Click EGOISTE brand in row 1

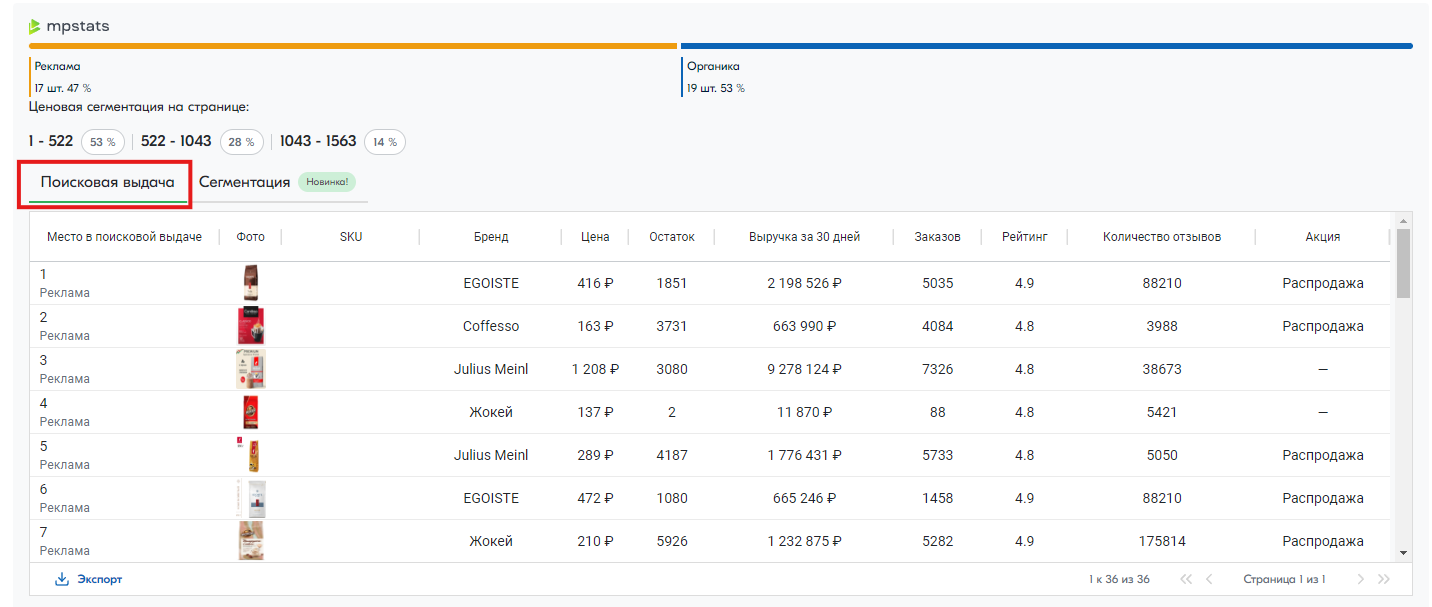[491, 283]
